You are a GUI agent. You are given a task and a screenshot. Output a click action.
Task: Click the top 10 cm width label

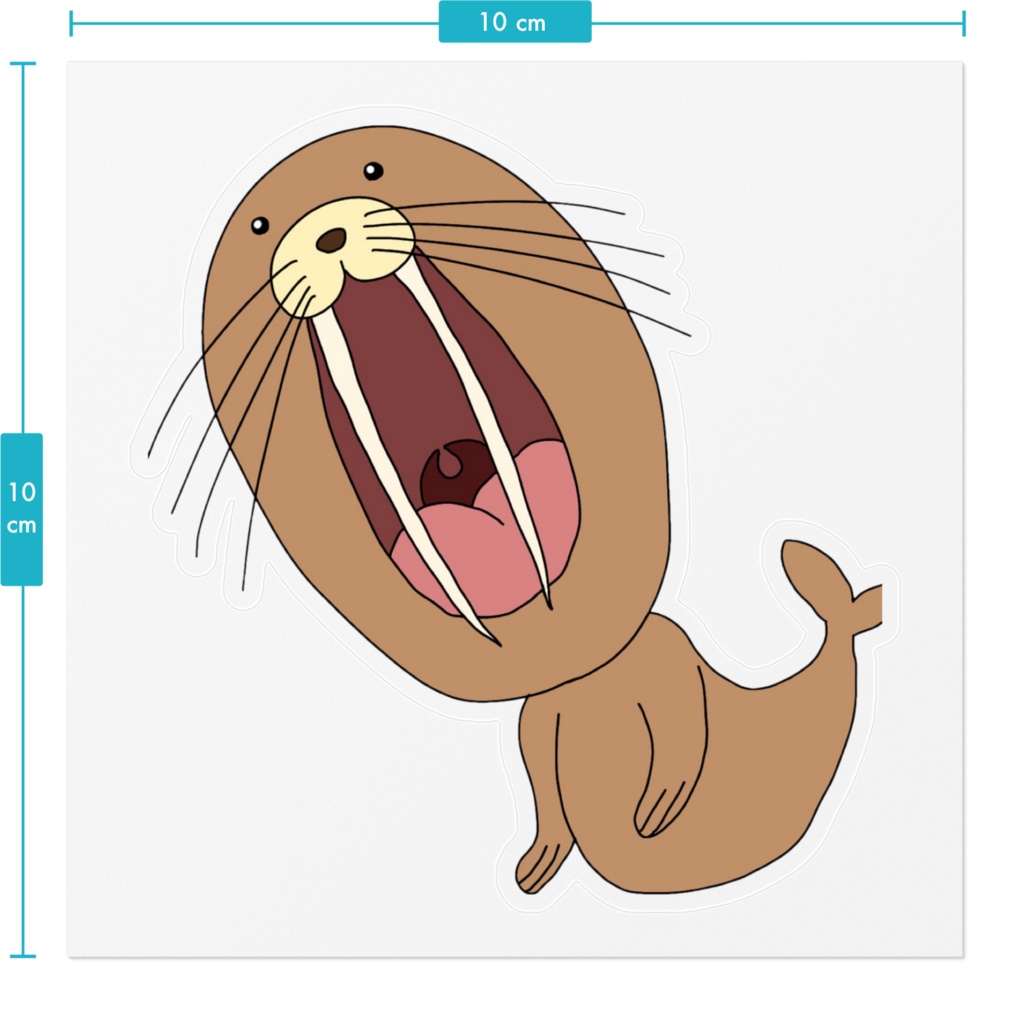pos(515,22)
